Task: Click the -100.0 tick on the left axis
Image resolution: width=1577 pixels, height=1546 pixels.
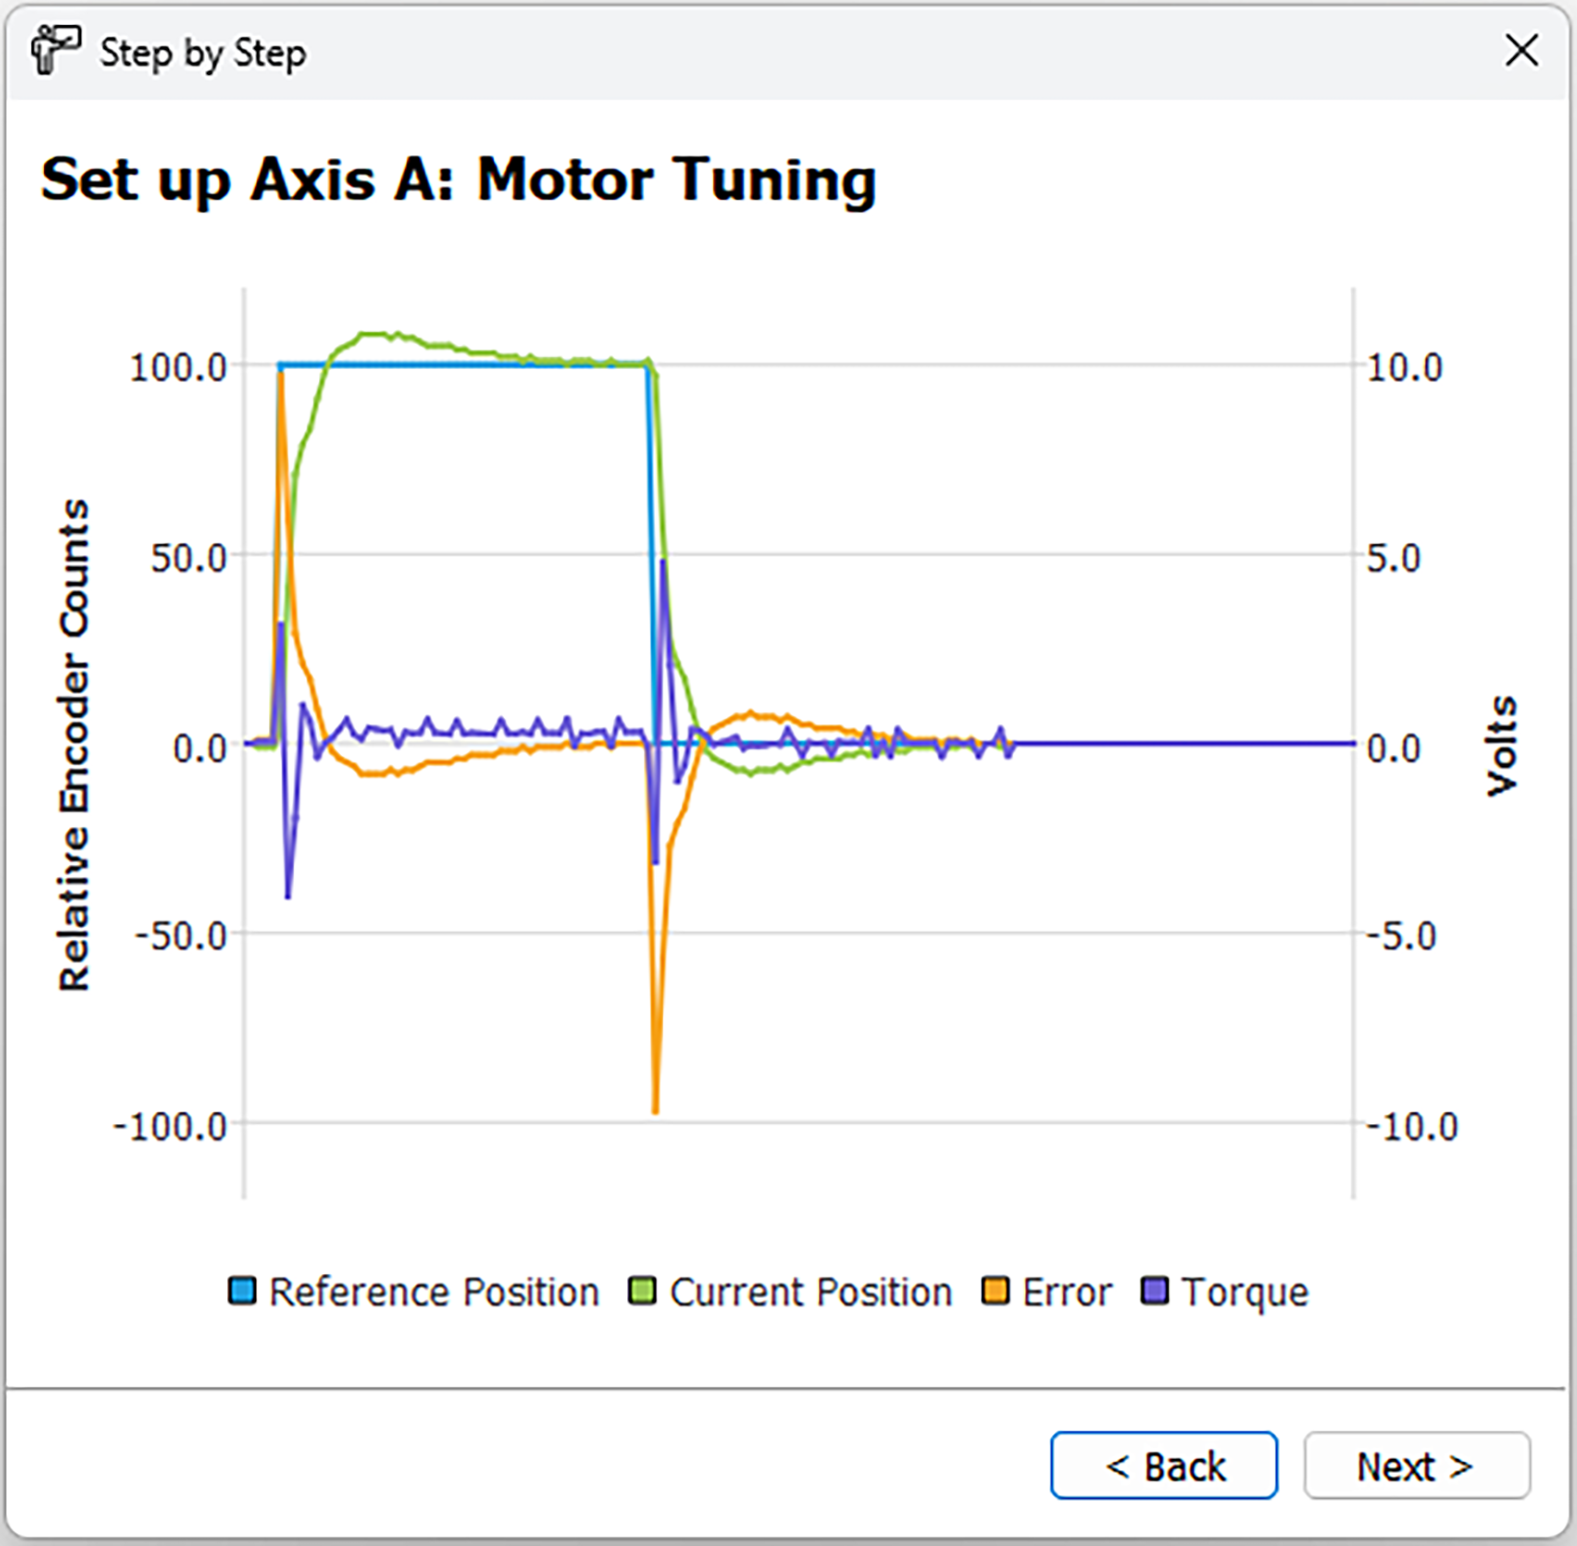Action: tap(170, 1127)
